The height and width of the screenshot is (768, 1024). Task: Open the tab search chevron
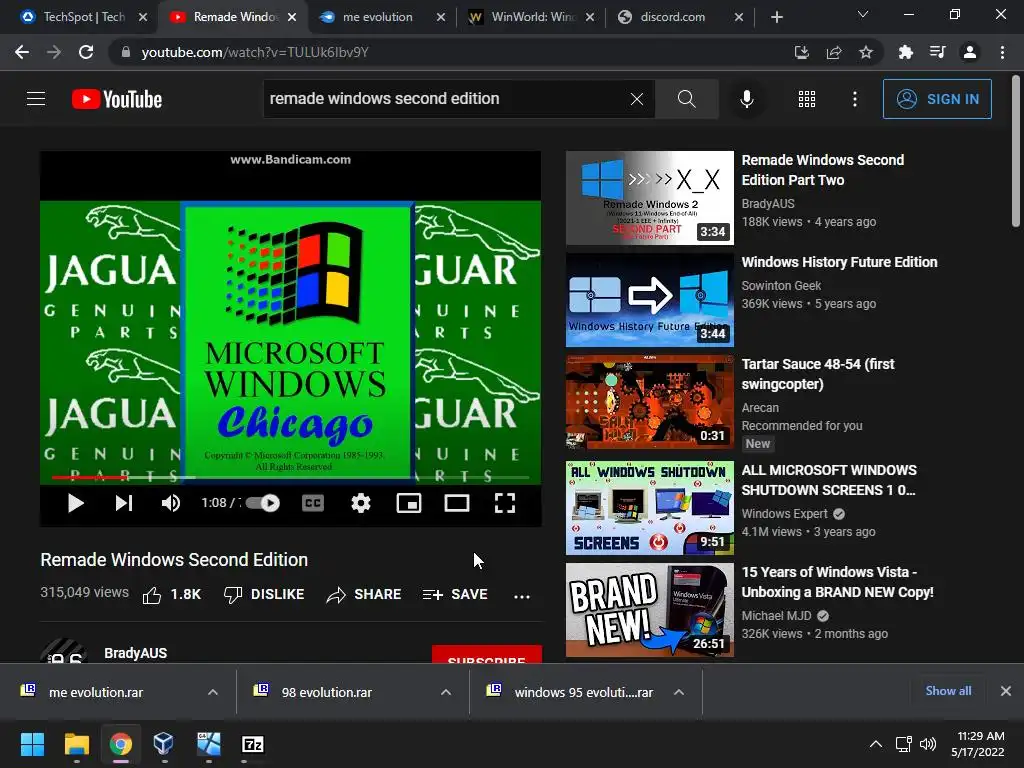coord(863,14)
